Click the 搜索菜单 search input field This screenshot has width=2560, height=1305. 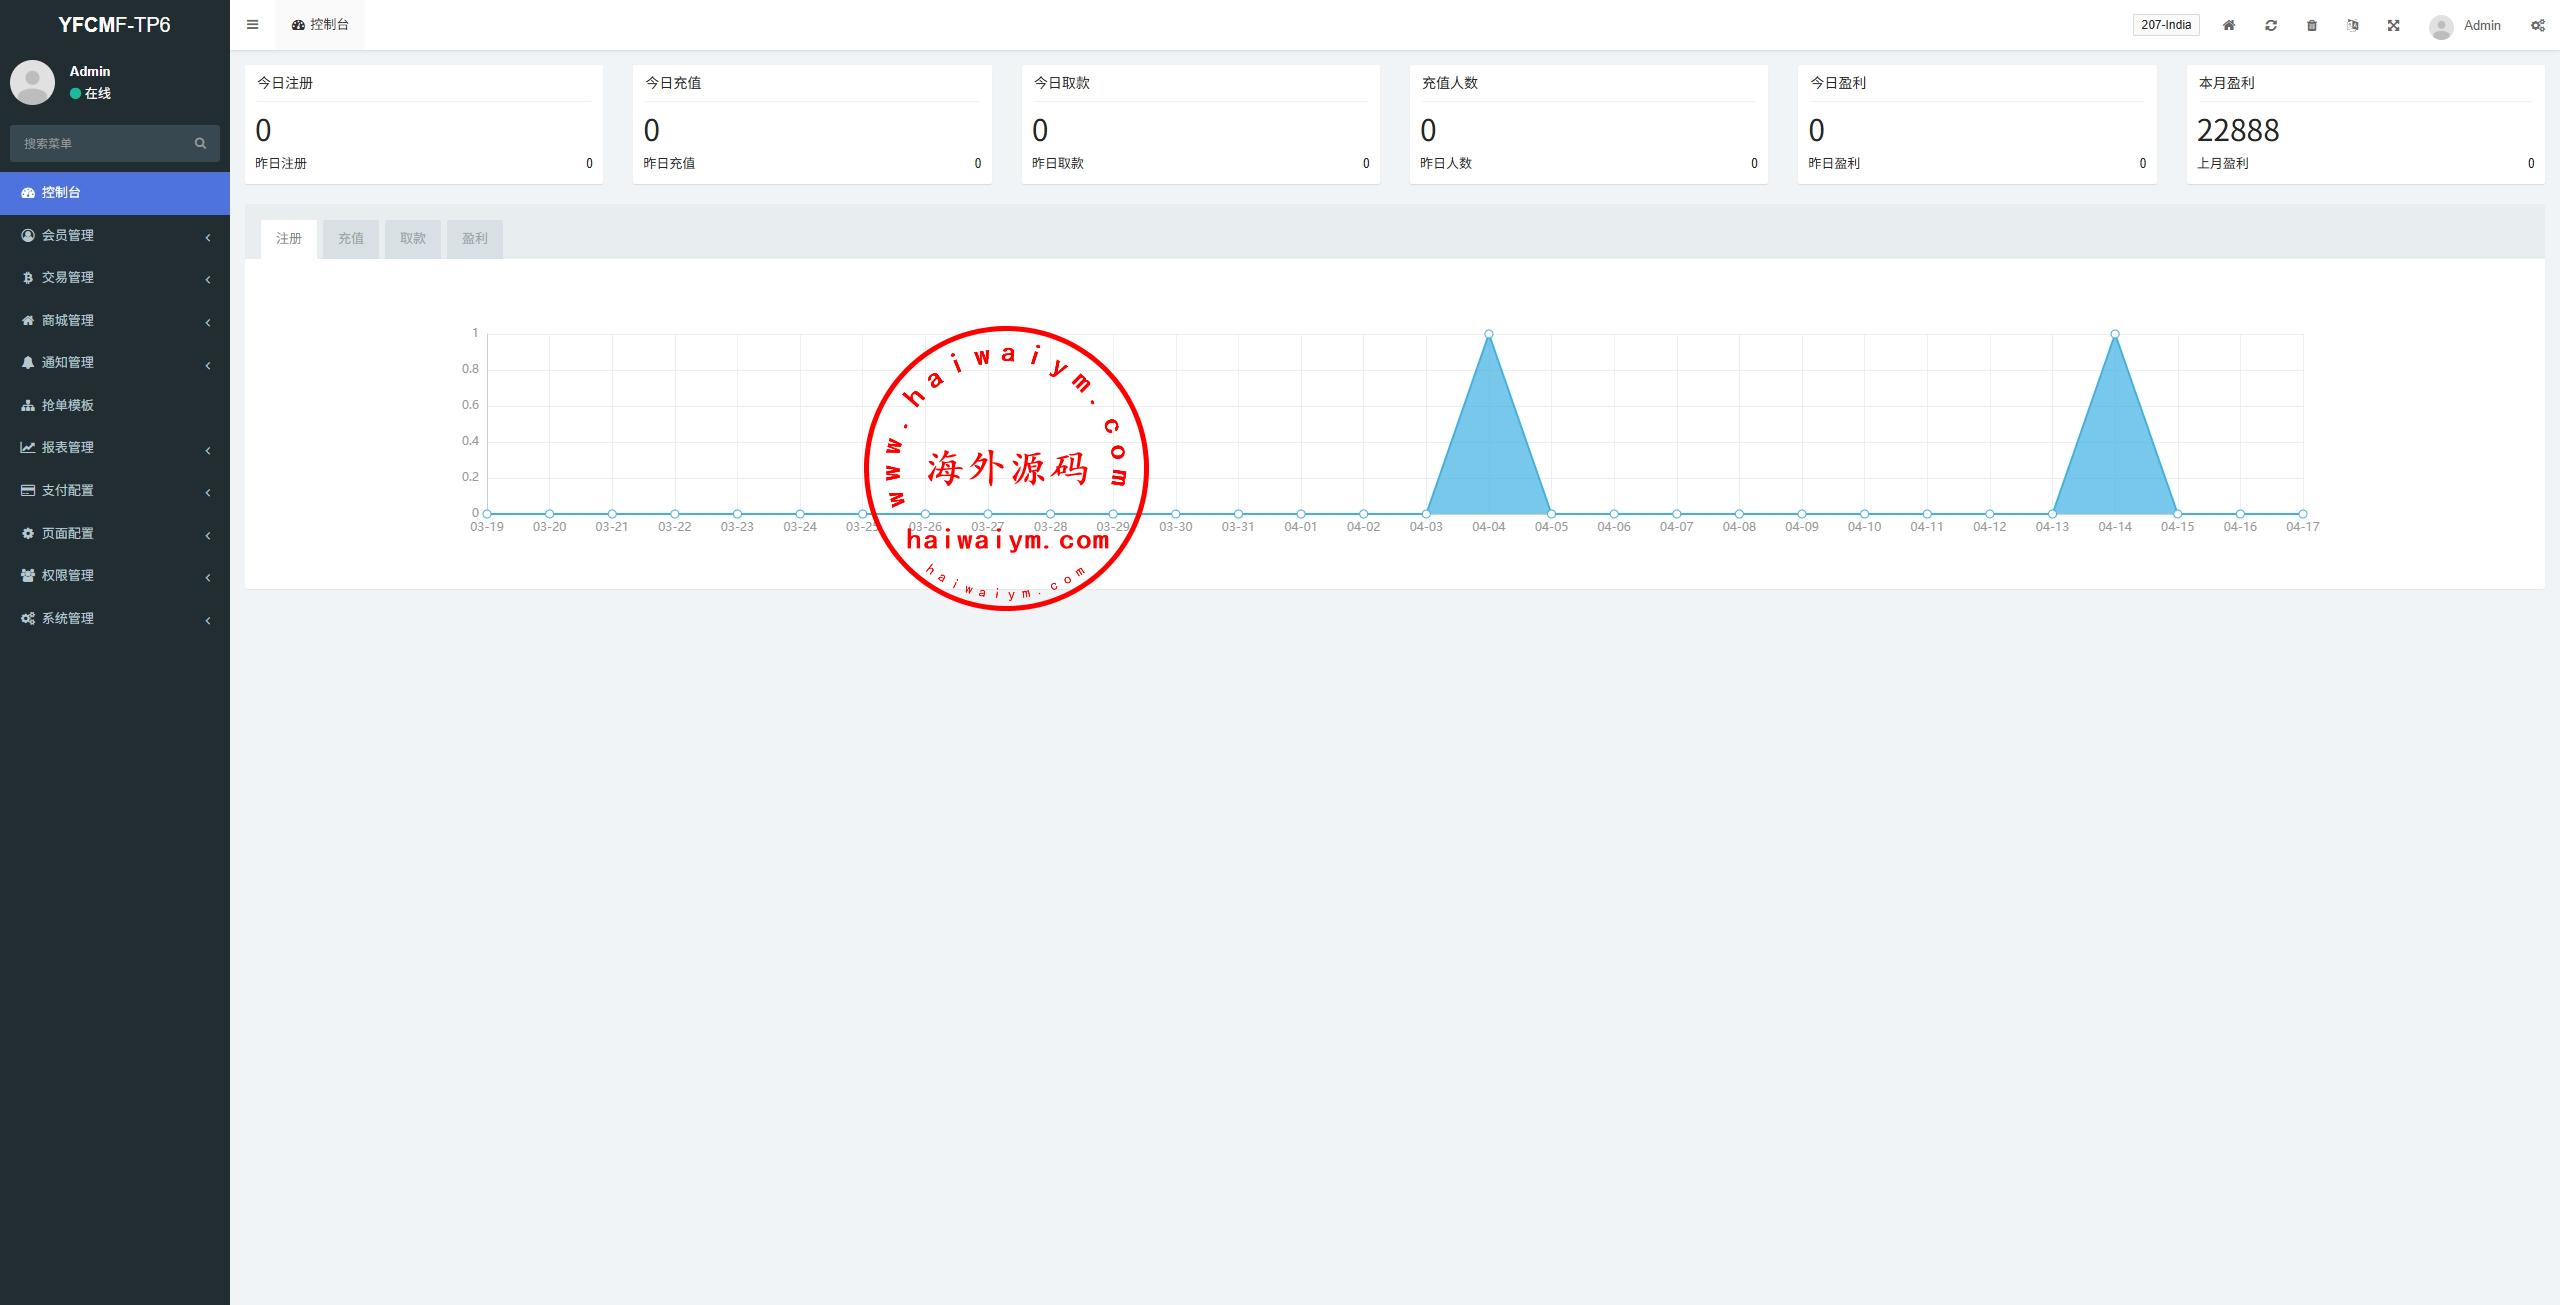click(x=100, y=143)
